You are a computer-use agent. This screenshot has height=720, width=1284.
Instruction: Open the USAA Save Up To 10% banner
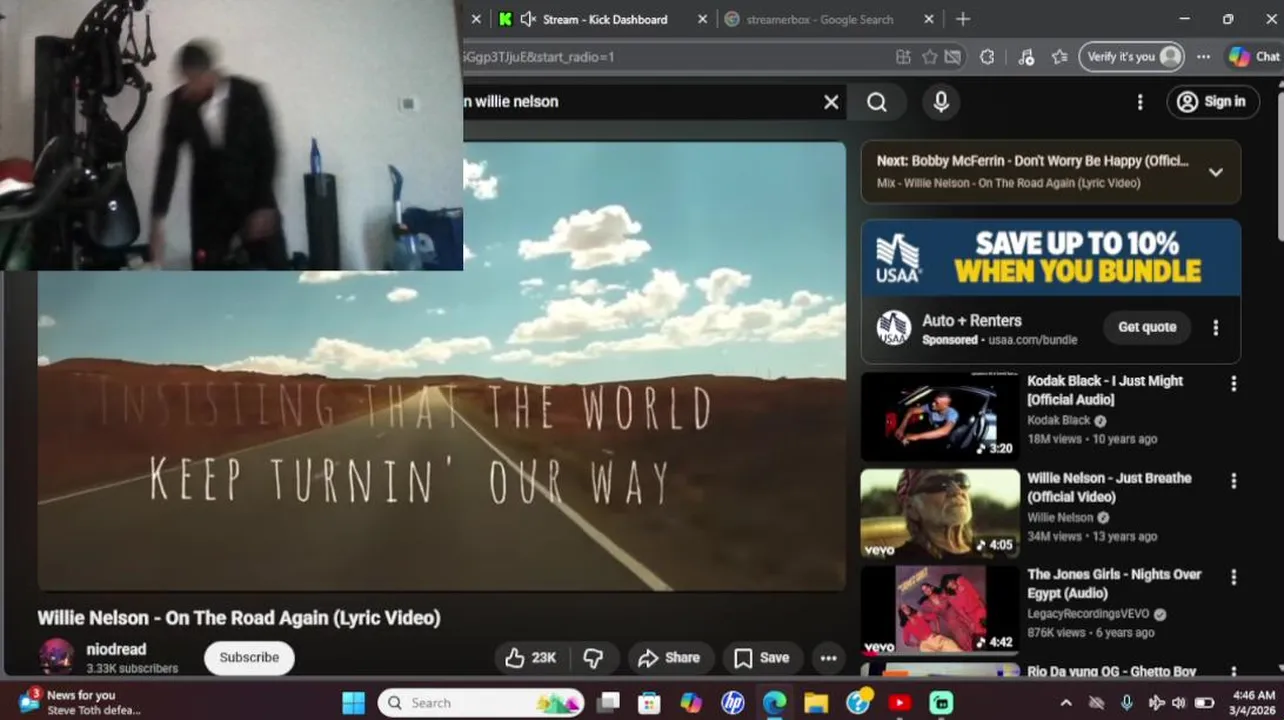(x=1051, y=258)
